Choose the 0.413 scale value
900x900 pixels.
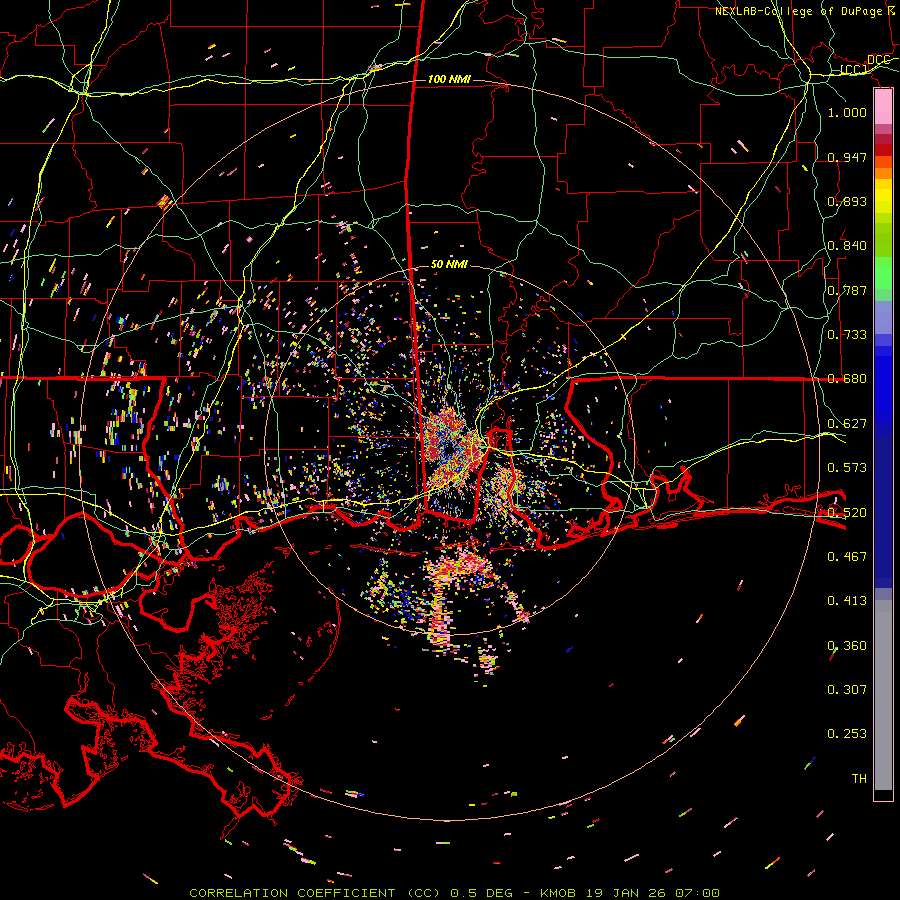tap(847, 600)
